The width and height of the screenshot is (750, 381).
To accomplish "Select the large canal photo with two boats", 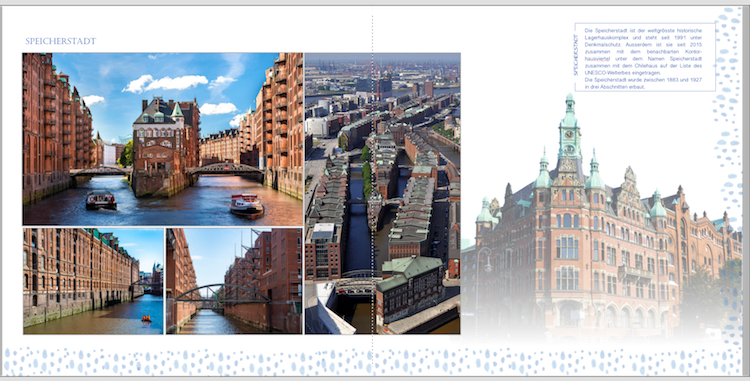I will [163, 139].
